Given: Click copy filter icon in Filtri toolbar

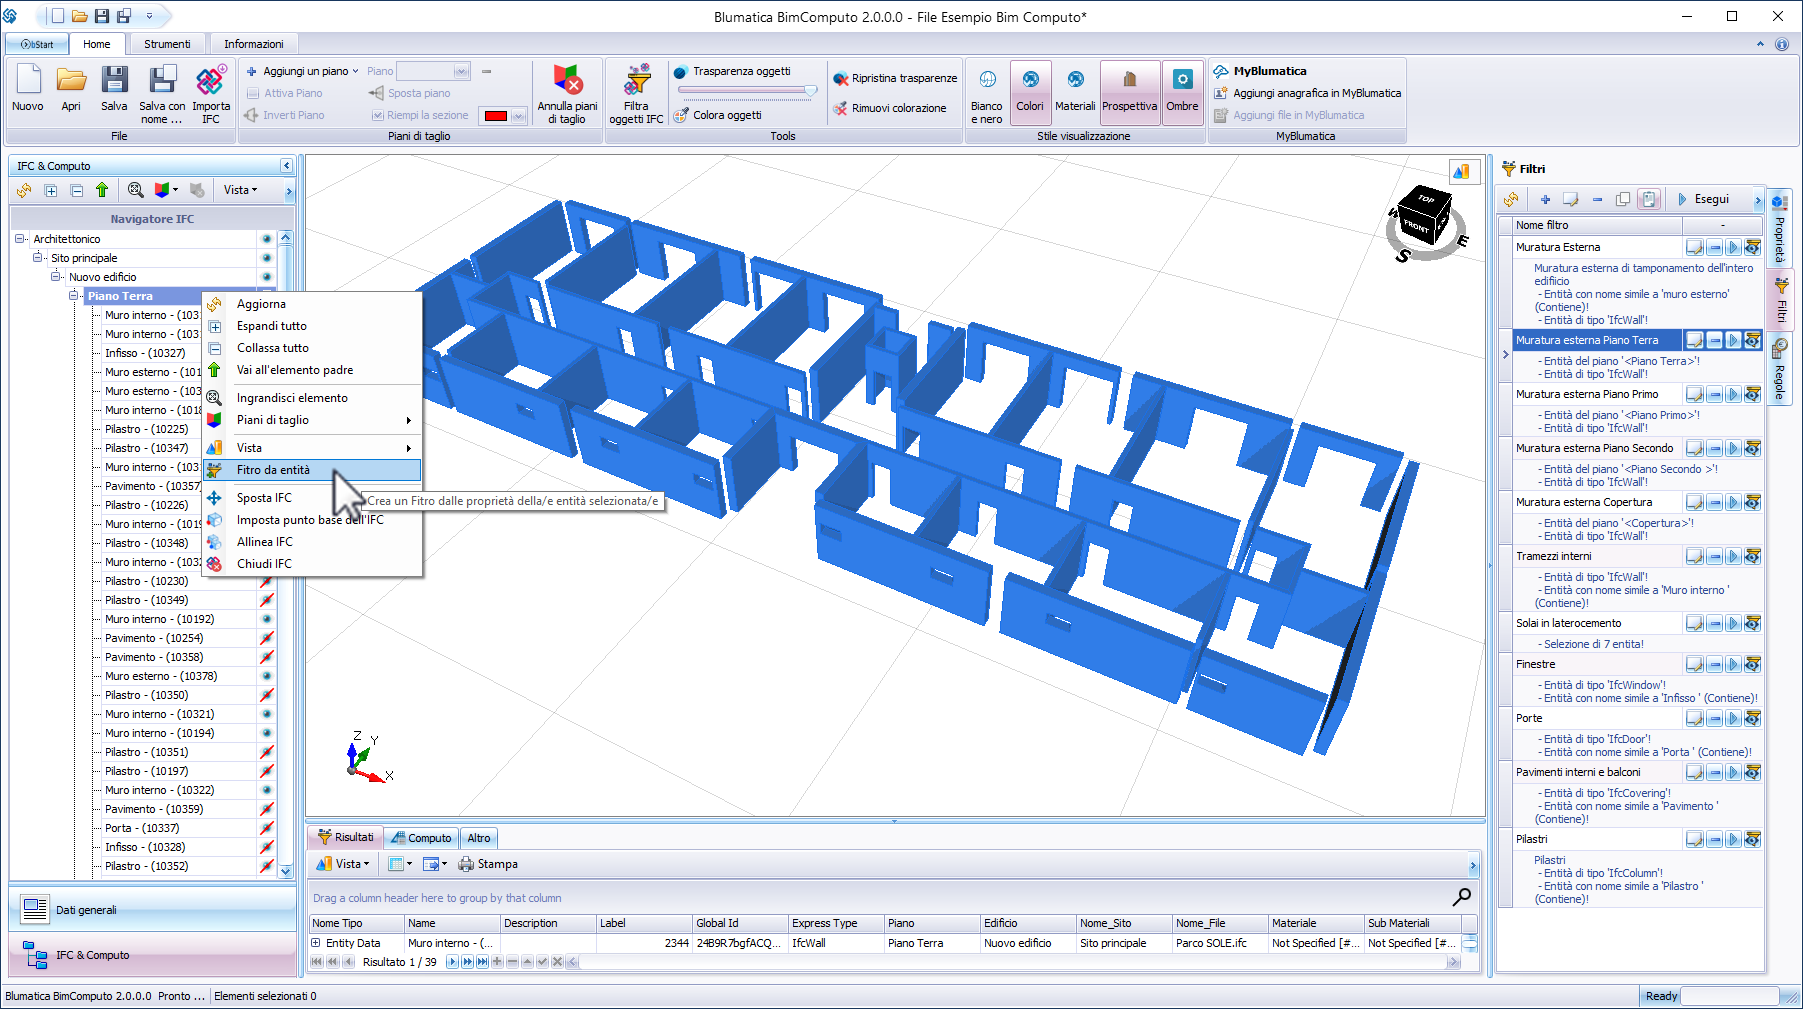Looking at the screenshot, I should (1623, 199).
